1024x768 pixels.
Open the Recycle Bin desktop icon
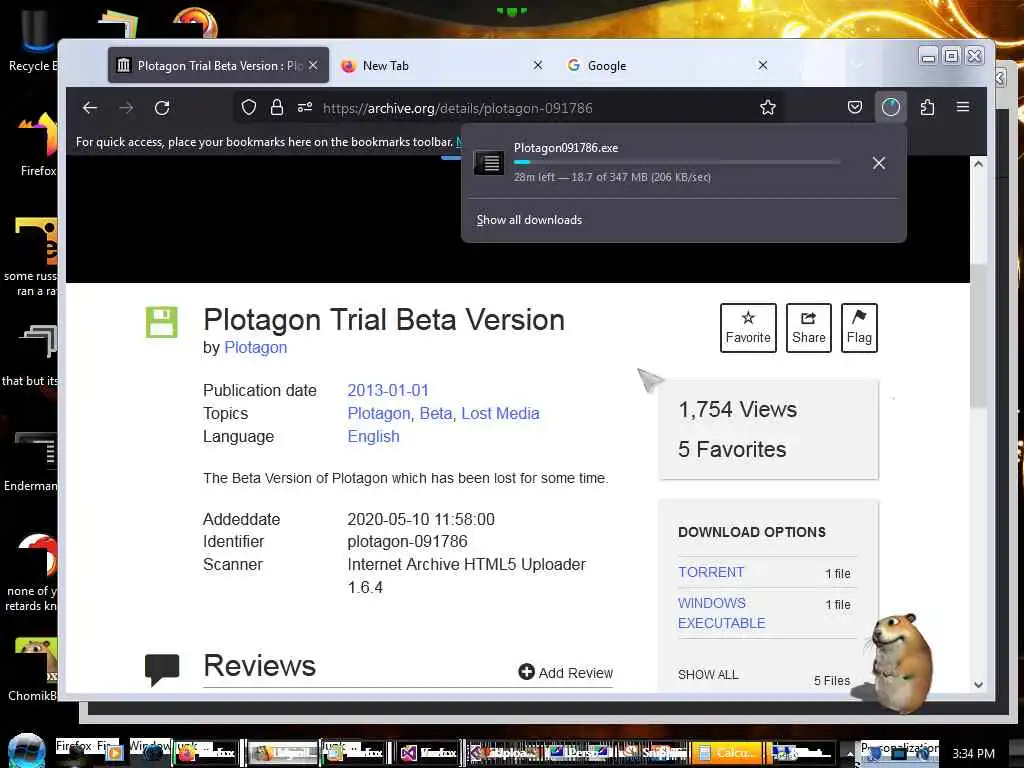click(x=34, y=39)
